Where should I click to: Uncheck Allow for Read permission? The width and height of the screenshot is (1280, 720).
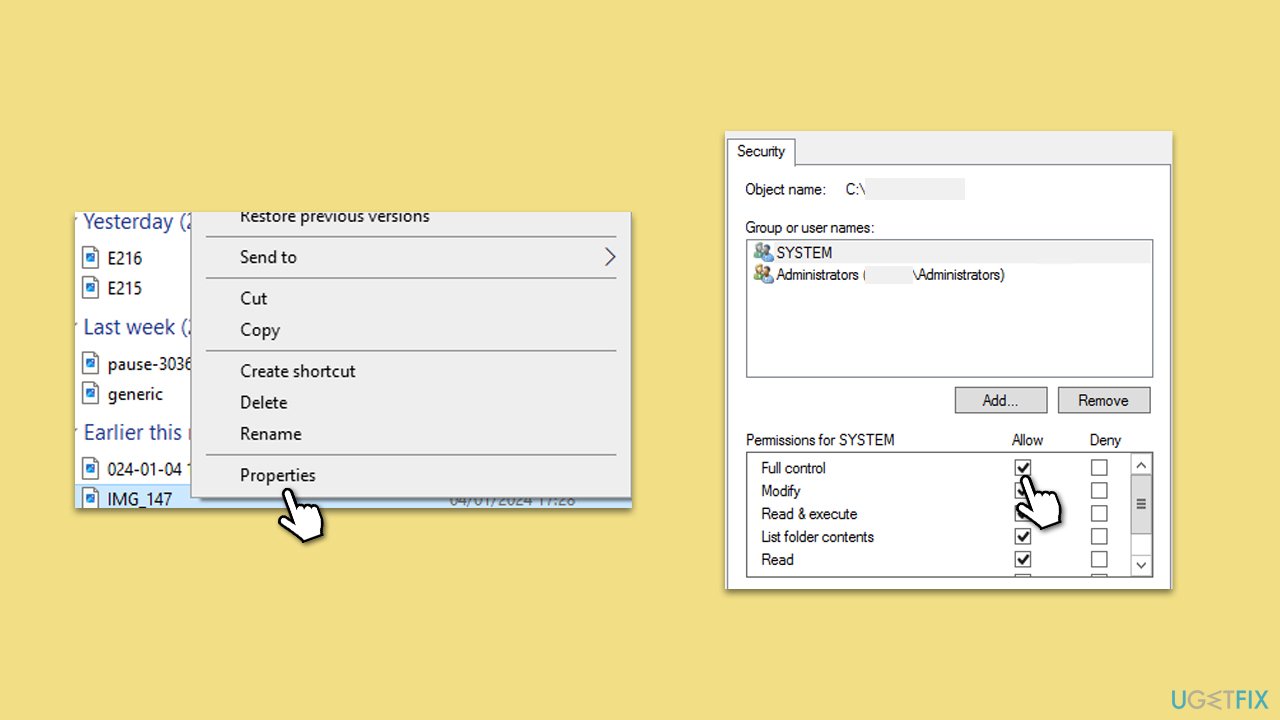click(x=1022, y=559)
